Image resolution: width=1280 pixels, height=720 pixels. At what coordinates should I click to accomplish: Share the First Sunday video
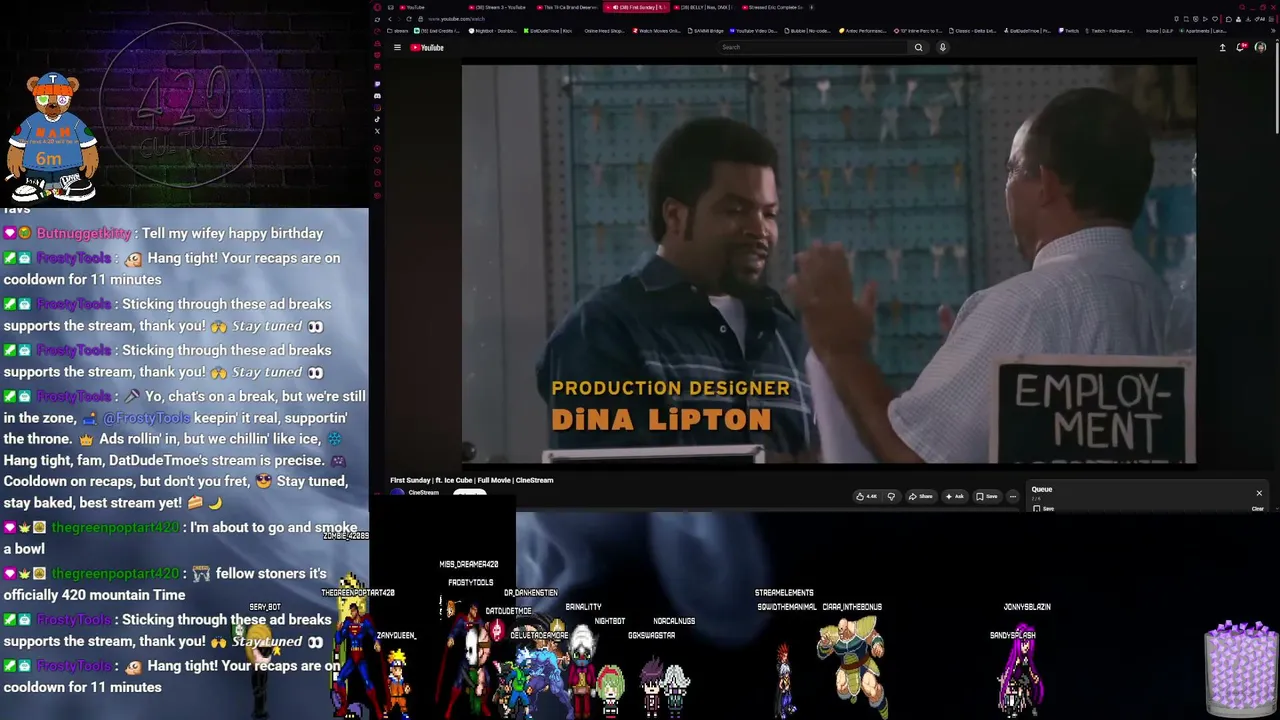pos(921,496)
